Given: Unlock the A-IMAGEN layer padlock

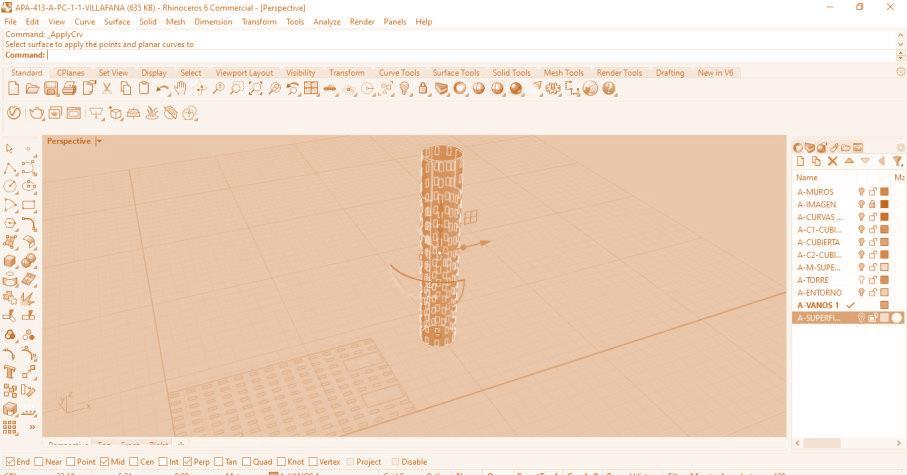Looking at the screenshot, I should (x=872, y=204).
